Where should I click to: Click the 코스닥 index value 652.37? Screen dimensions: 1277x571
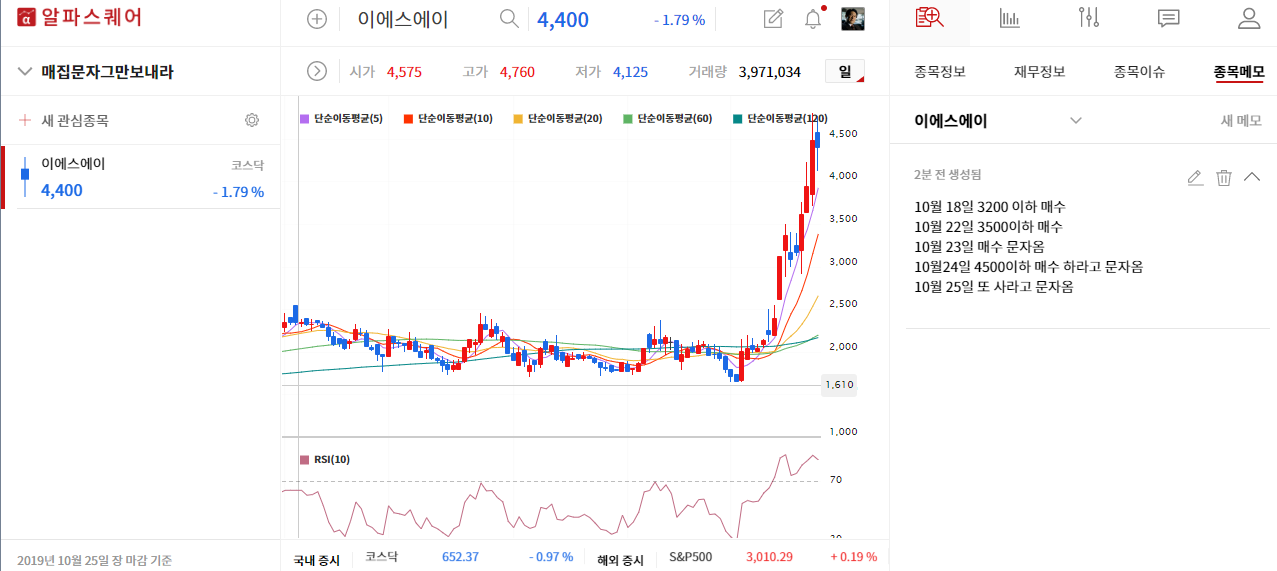[460, 557]
